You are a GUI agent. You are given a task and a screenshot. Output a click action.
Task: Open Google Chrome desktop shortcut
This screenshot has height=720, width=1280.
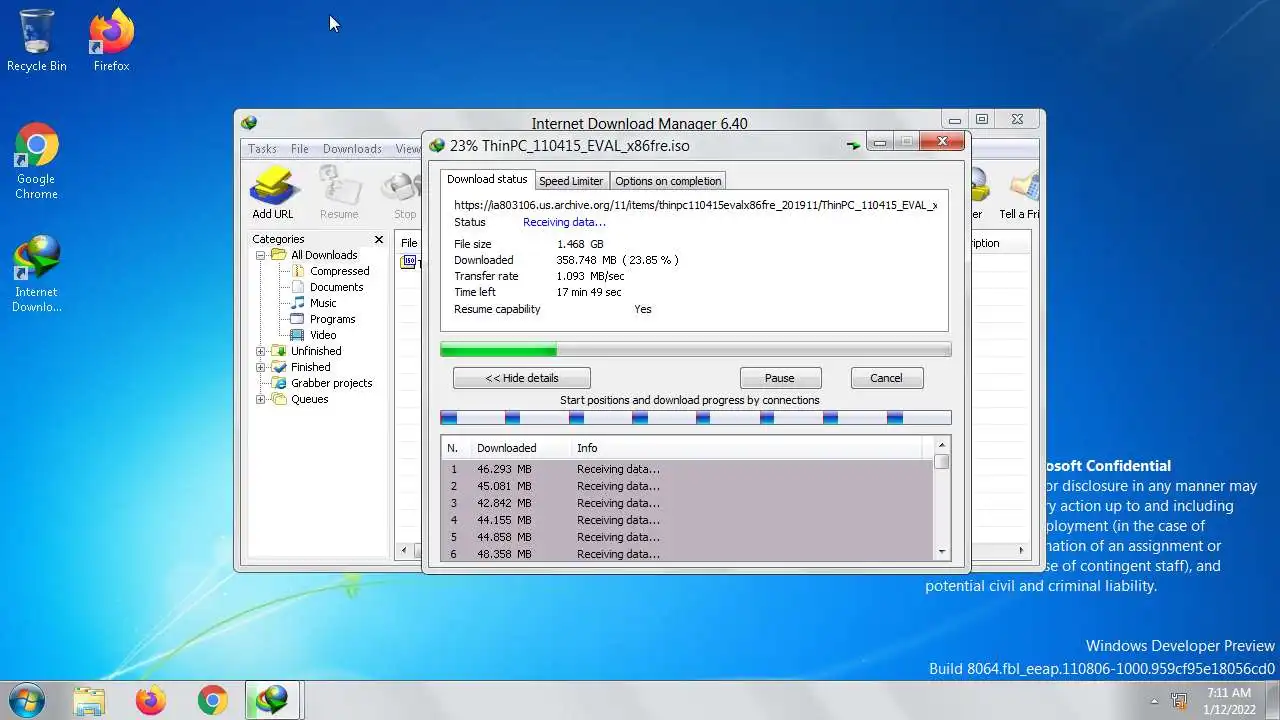[x=37, y=161]
